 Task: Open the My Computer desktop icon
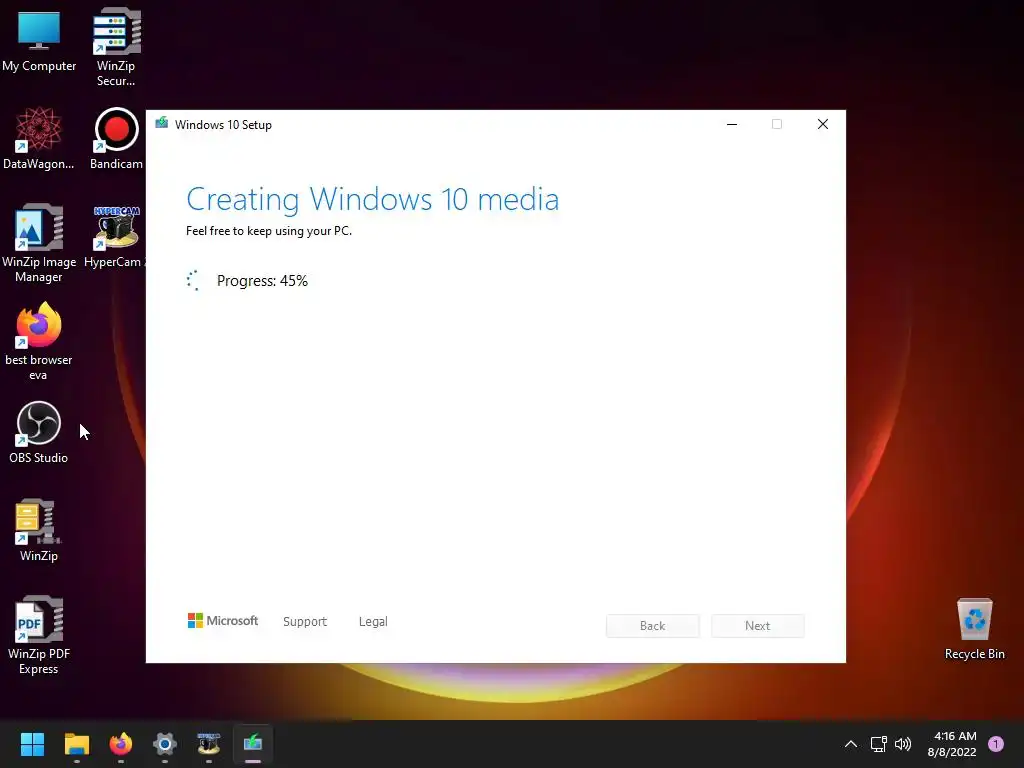tap(39, 40)
